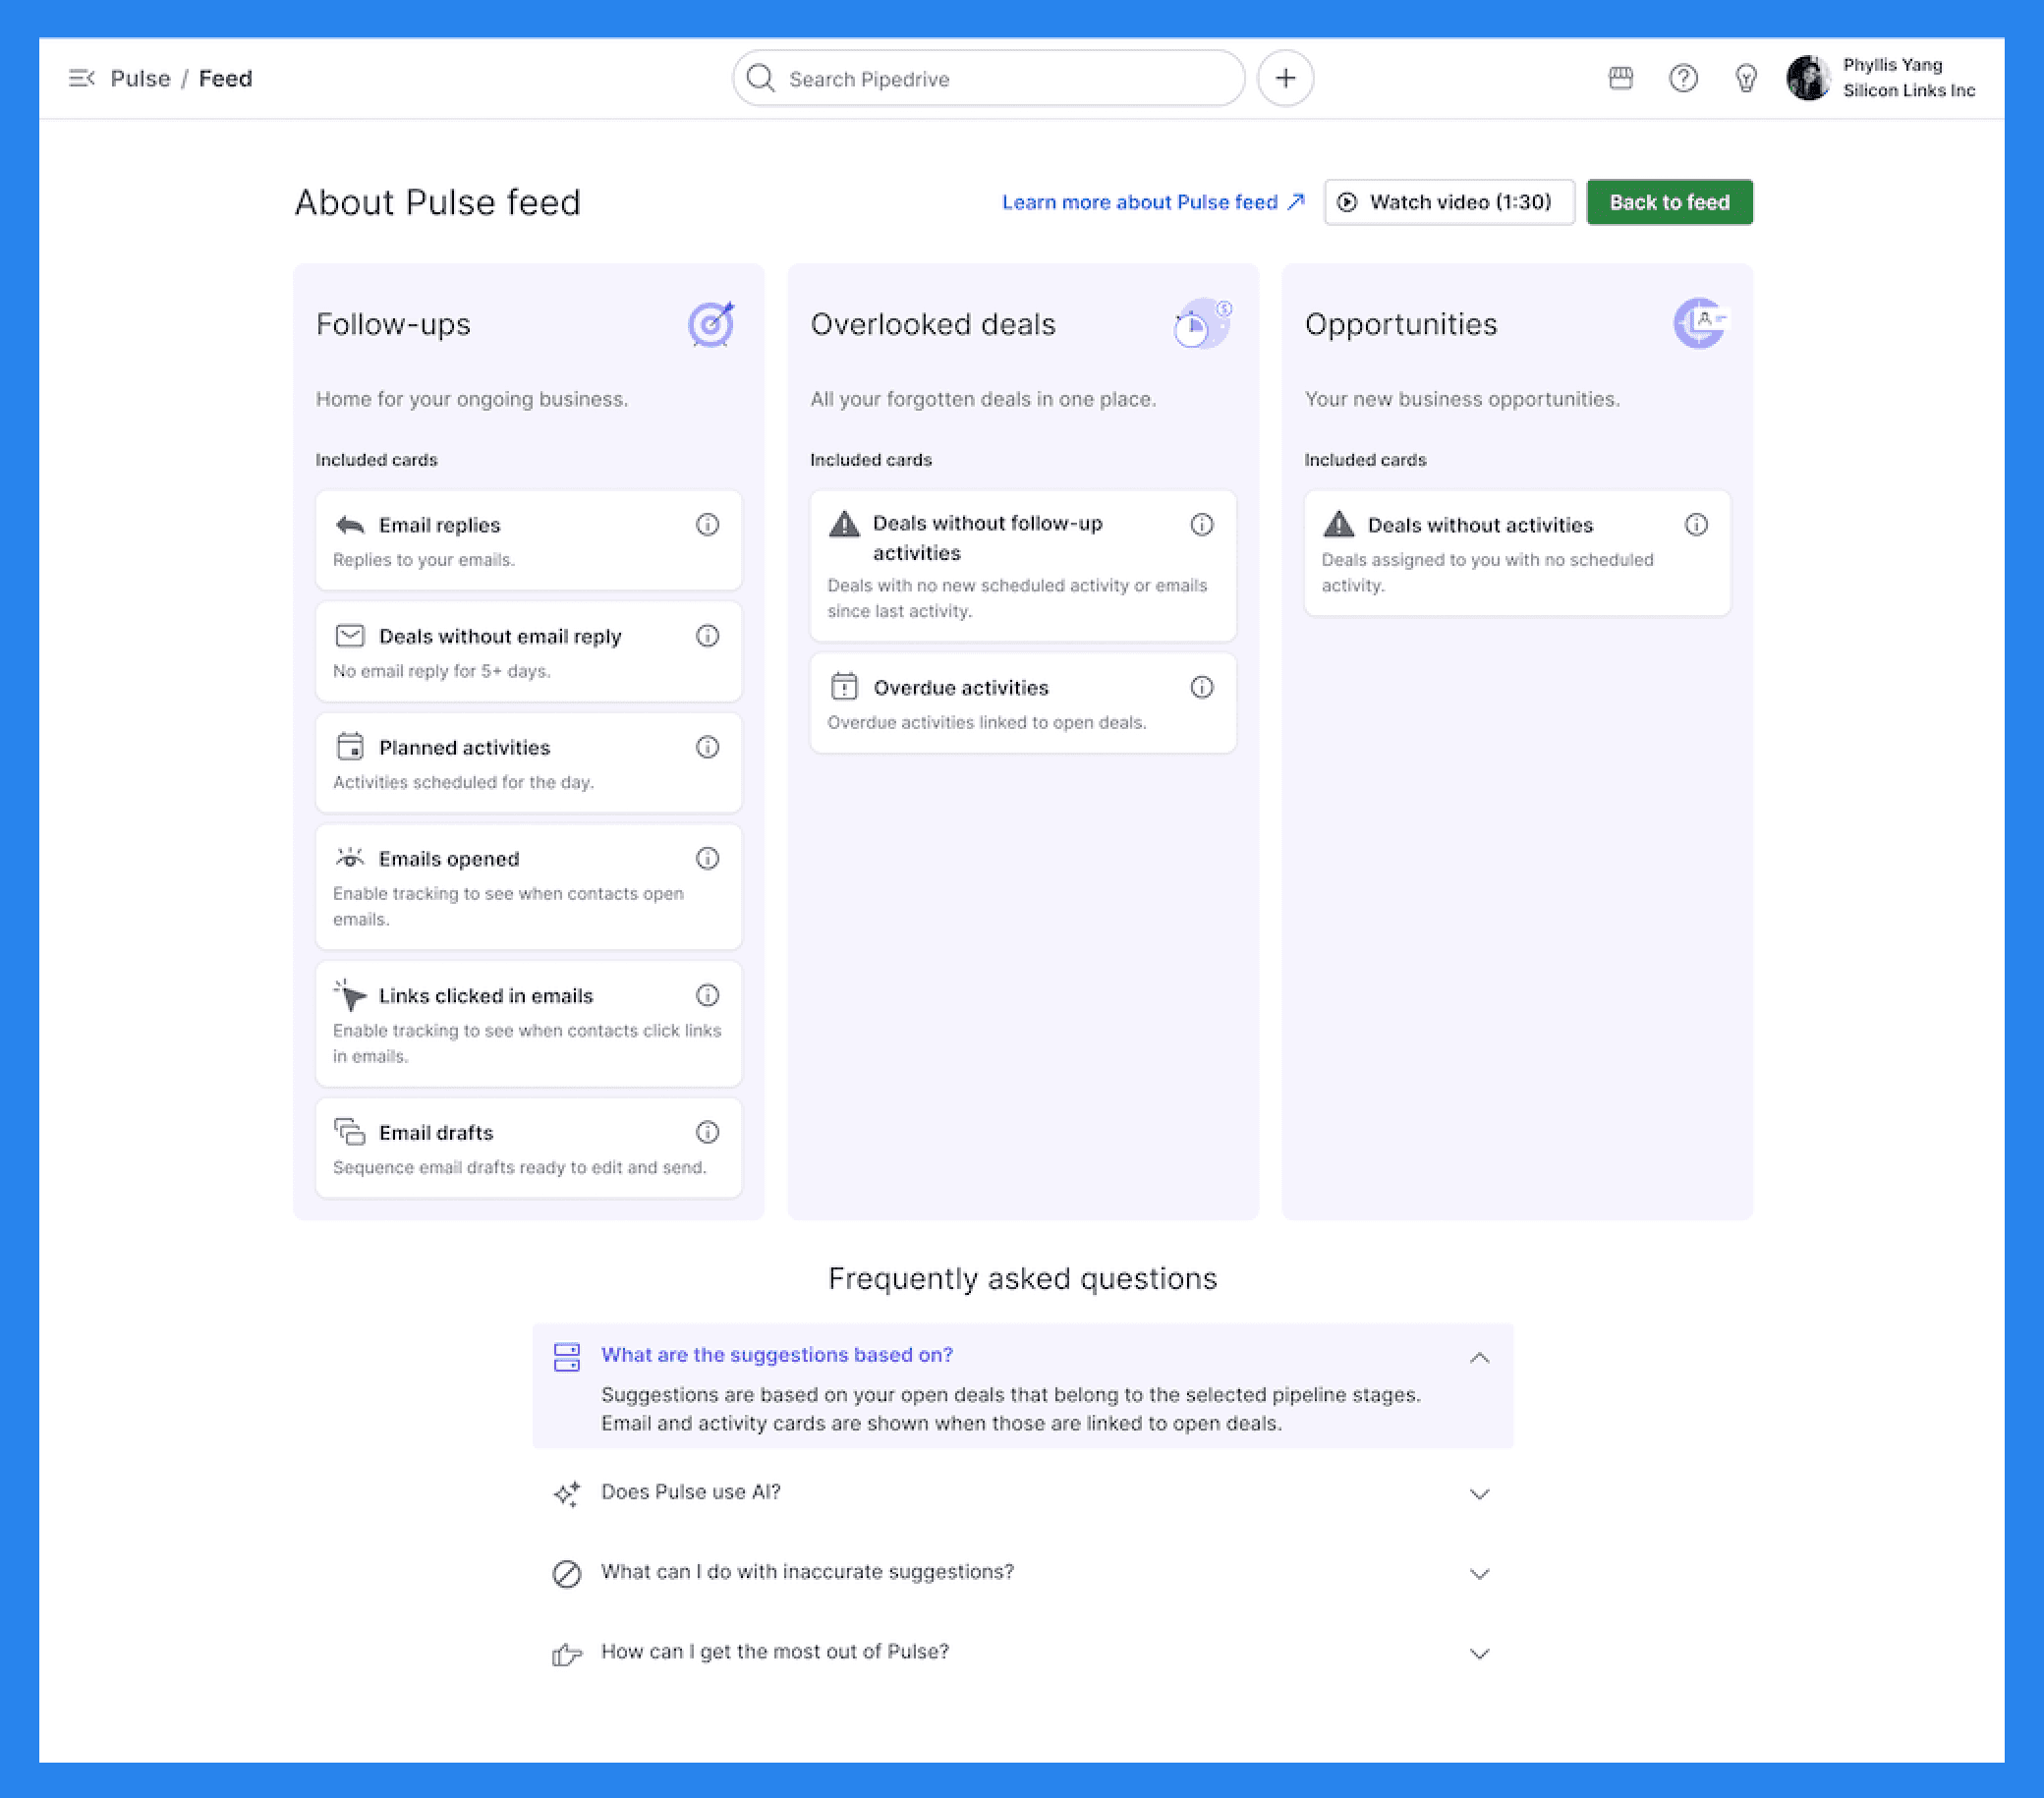Show info for Planned activities card
This screenshot has width=2044, height=1798.
coord(707,747)
